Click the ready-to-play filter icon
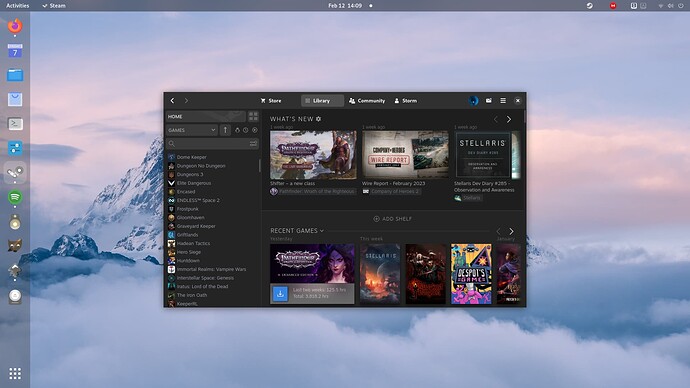This screenshot has height=388, width=690. (x=237, y=130)
